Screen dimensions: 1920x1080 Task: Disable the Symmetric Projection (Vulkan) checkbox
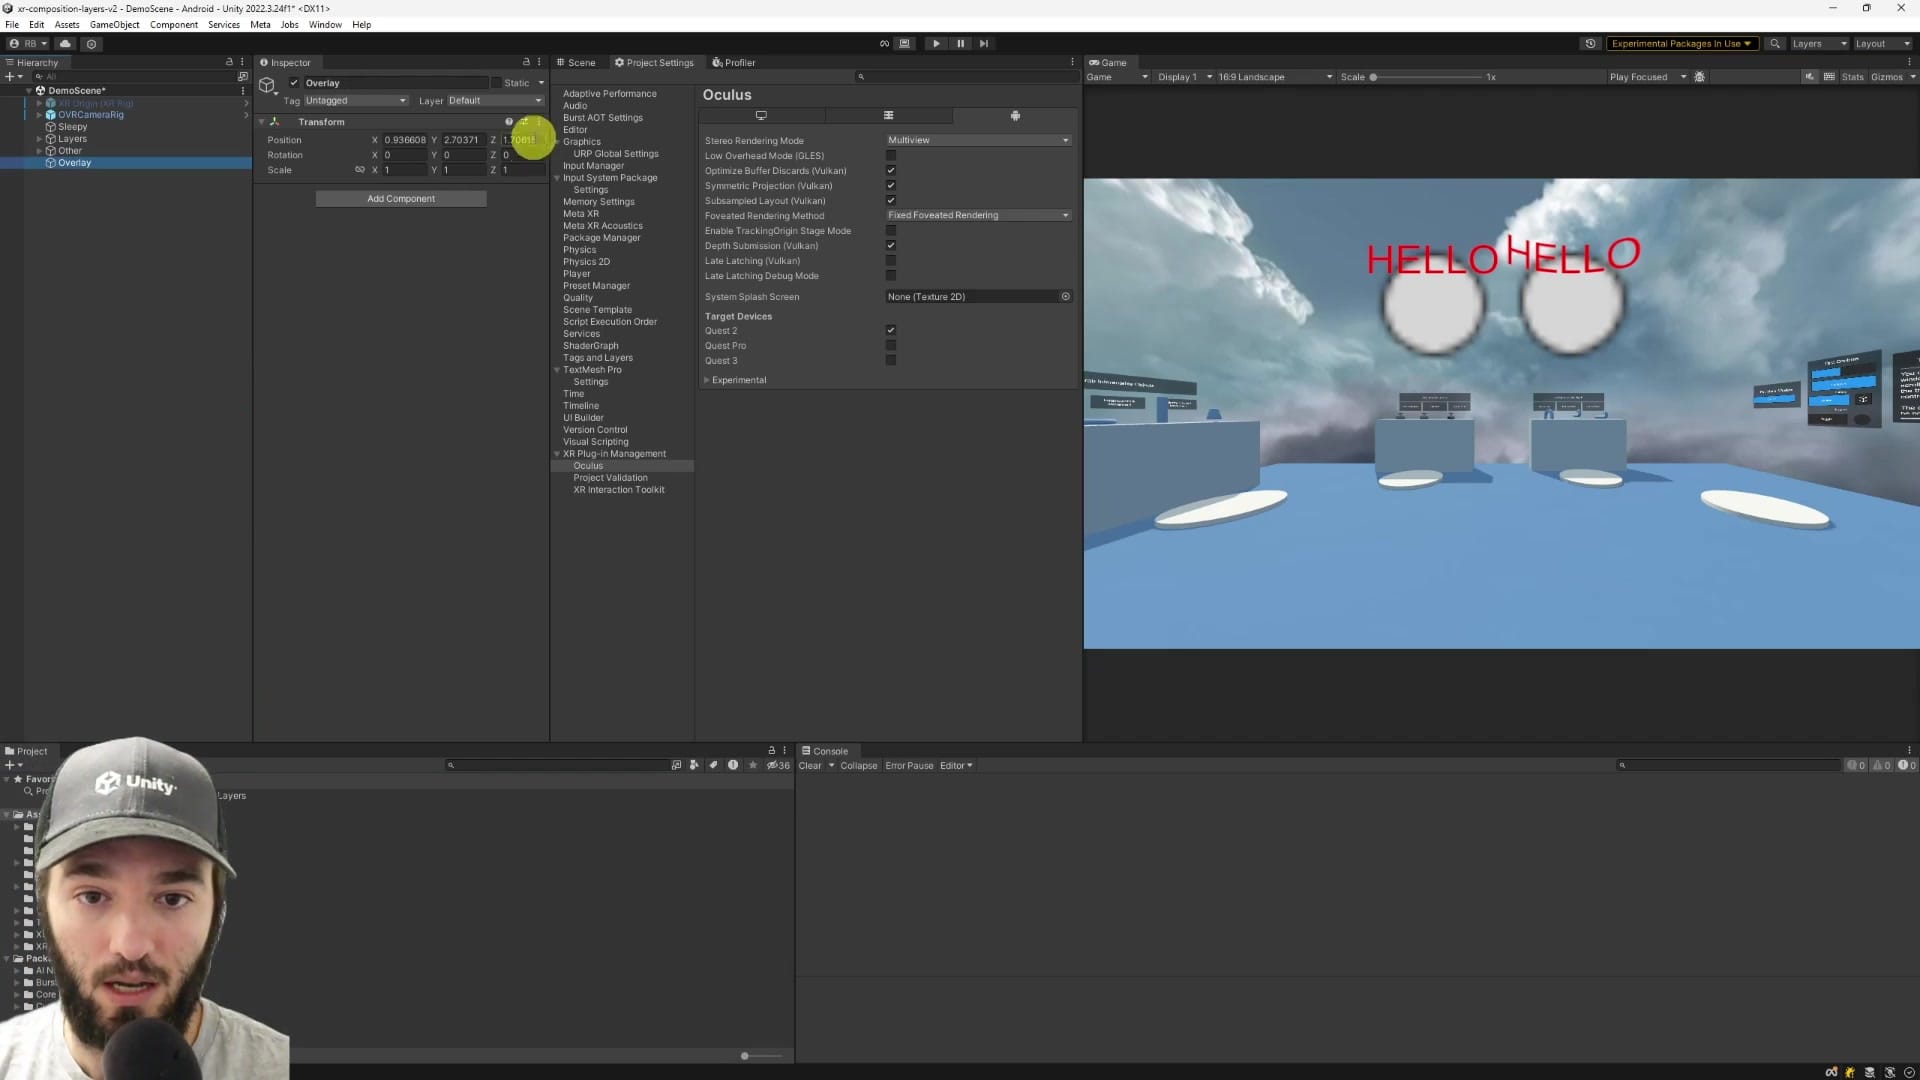(891, 185)
